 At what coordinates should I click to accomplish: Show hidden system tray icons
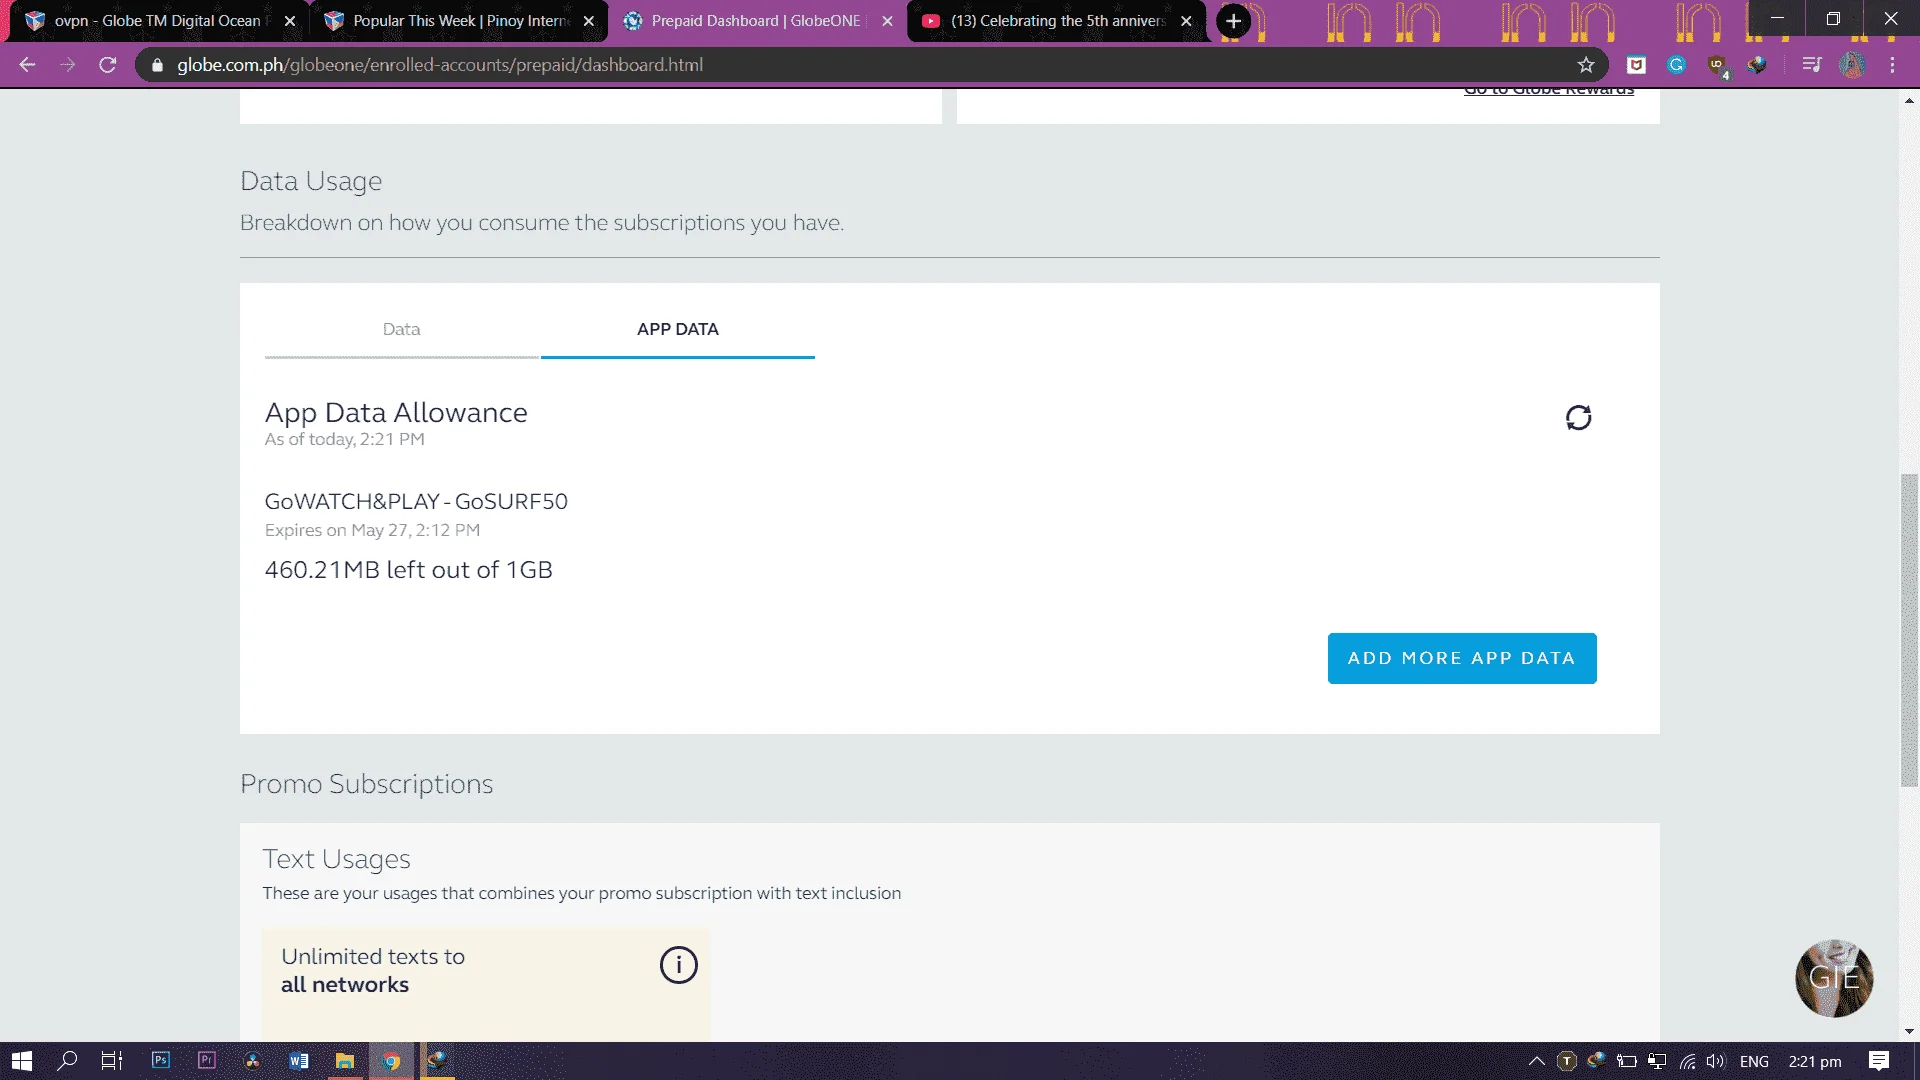coord(1537,1061)
